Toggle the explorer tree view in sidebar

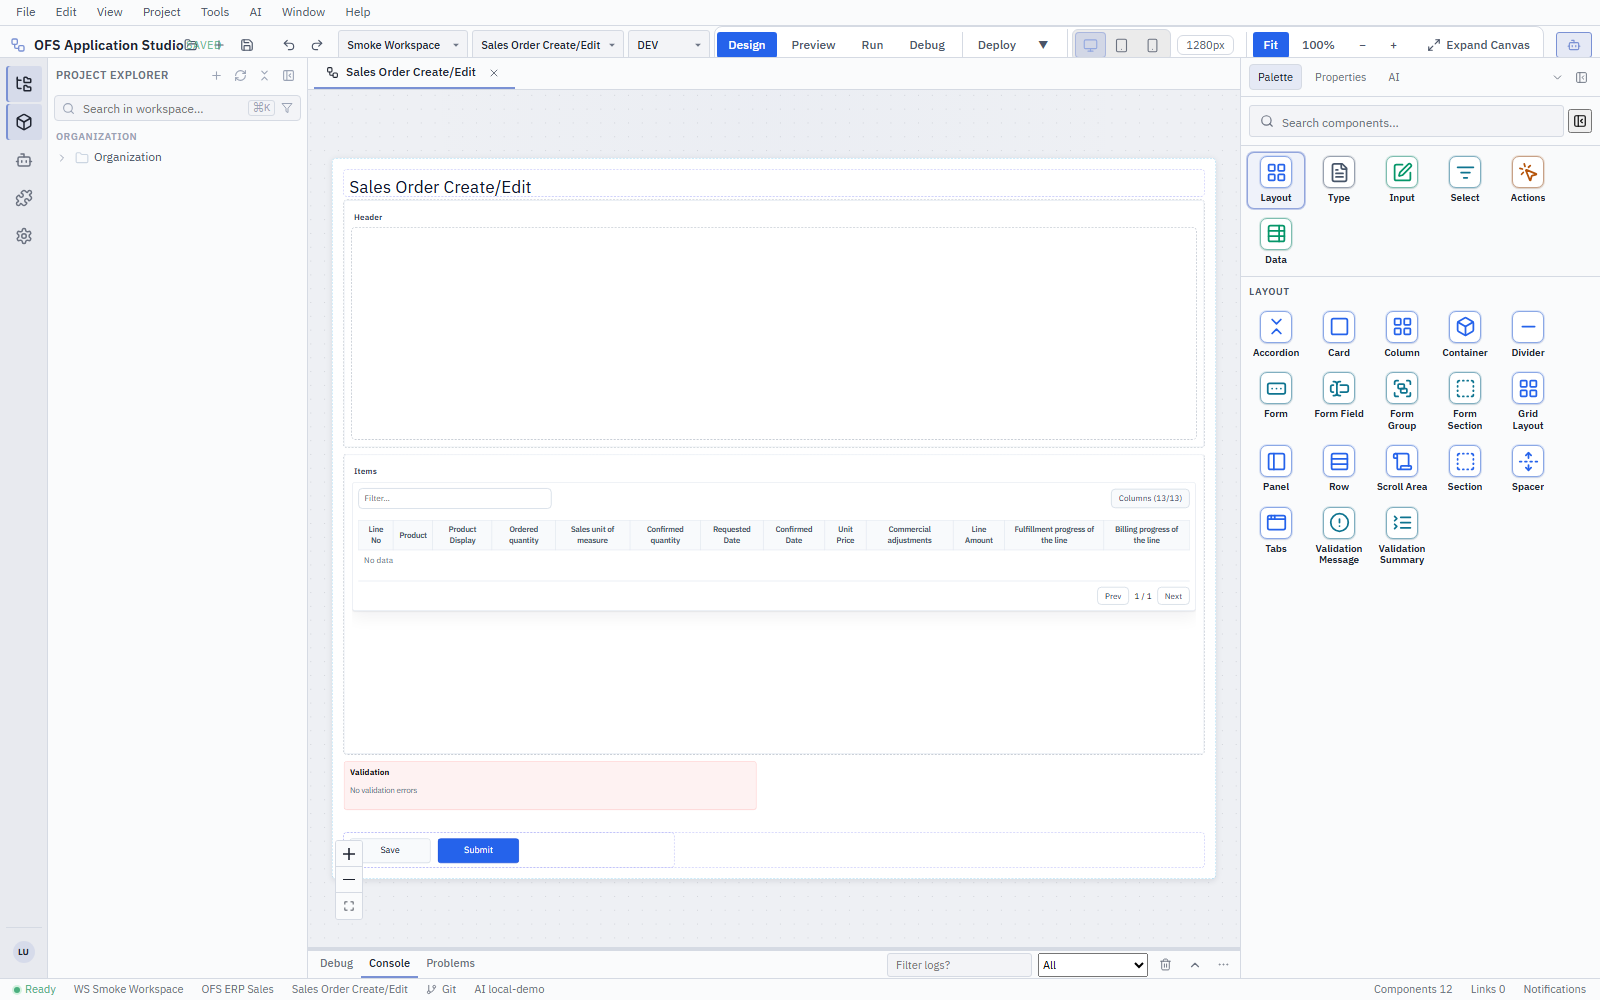click(x=24, y=84)
